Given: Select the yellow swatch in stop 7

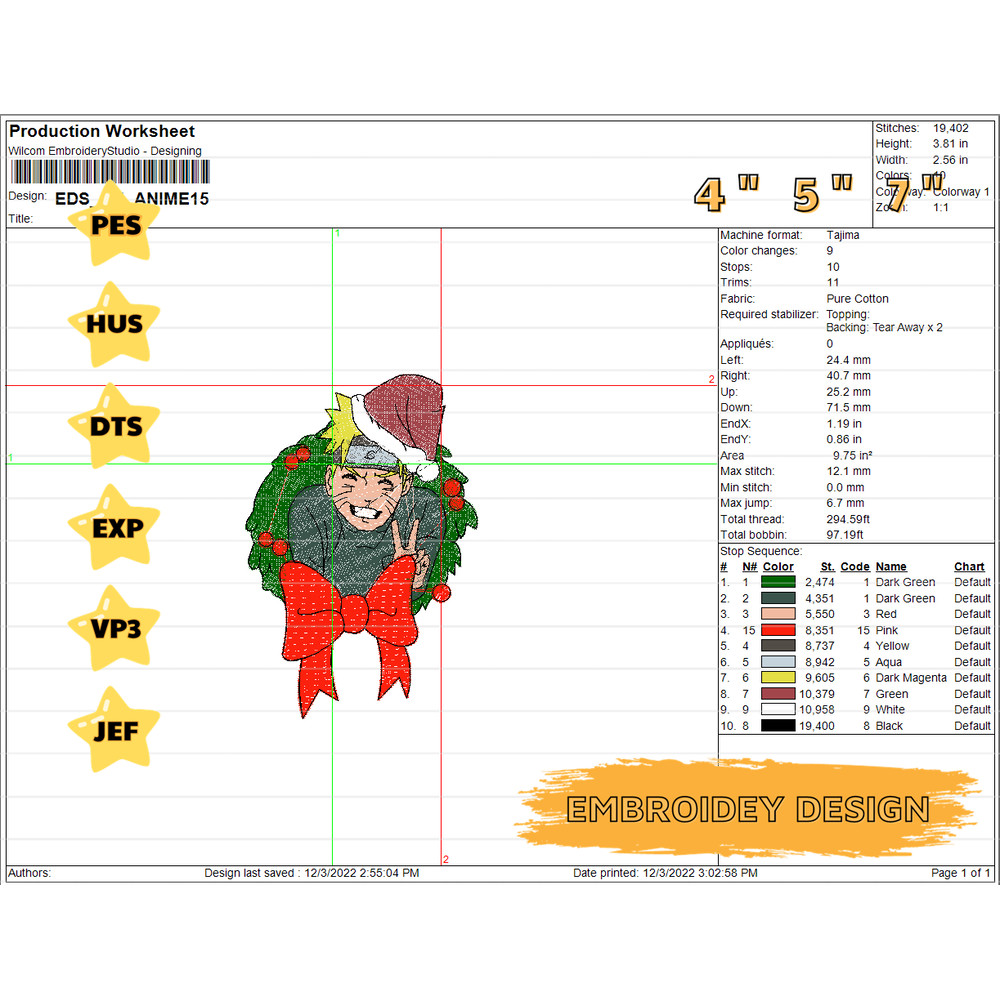Looking at the screenshot, I should point(778,678).
